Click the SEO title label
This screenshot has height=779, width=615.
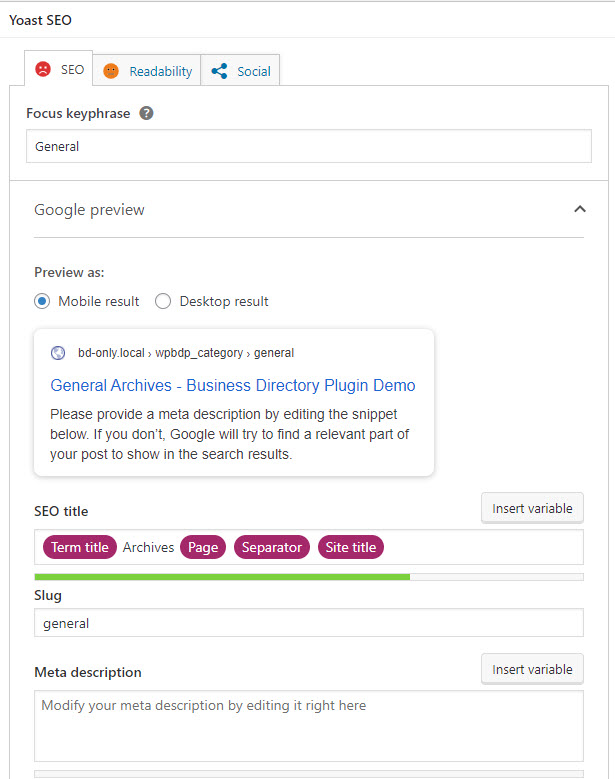coord(61,511)
